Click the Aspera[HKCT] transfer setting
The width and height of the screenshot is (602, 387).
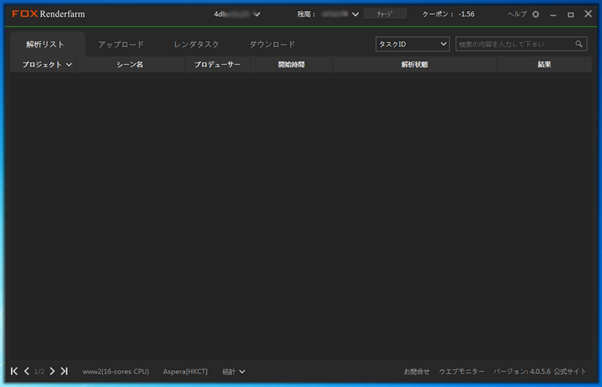click(185, 371)
